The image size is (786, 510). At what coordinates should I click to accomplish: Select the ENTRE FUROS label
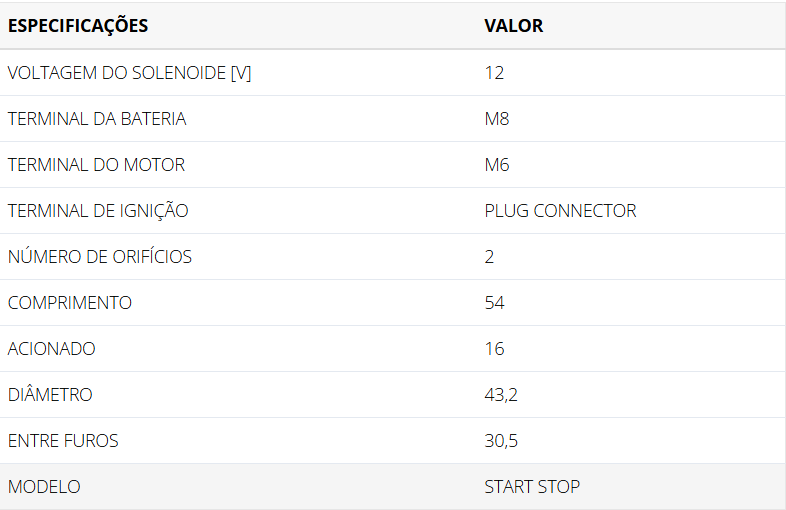pyautogui.click(x=63, y=441)
